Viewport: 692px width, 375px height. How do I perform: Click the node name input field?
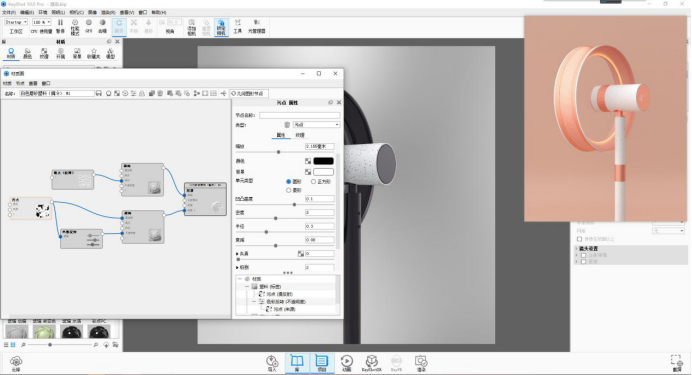tap(300, 115)
